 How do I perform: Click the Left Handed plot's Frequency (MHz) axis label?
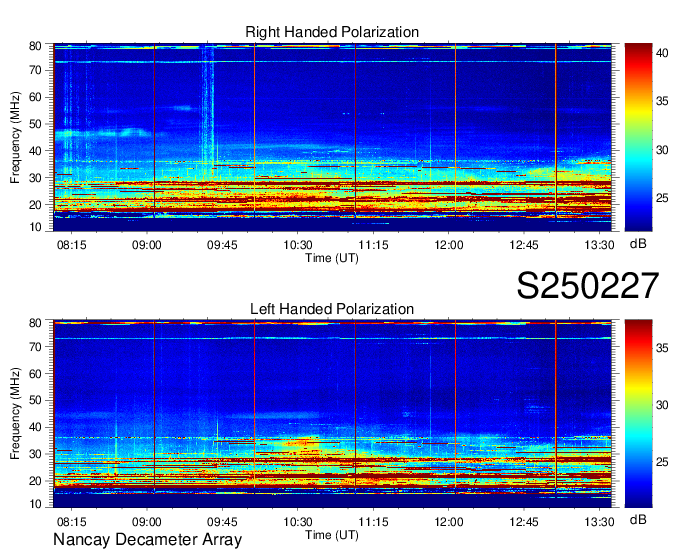point(15,414)
